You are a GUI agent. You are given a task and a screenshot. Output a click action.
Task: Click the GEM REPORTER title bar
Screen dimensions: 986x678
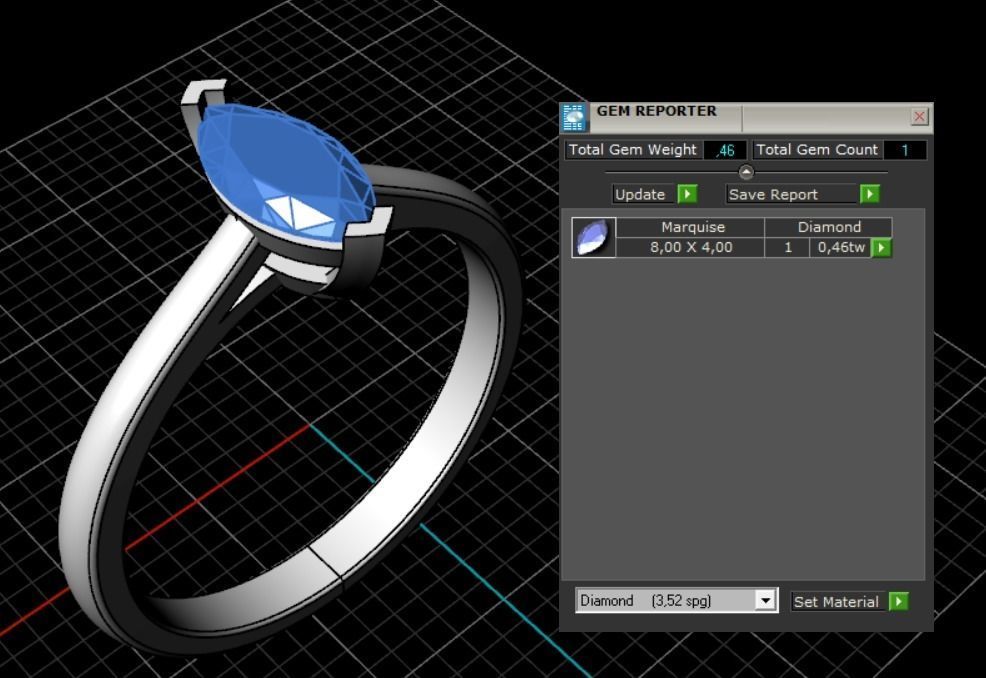point(748,117)
